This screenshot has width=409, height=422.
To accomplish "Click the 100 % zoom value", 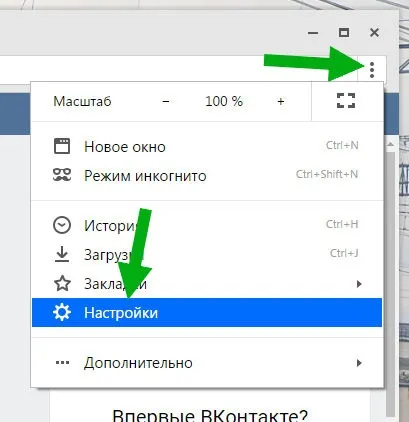I will click(x=224, y=101).
